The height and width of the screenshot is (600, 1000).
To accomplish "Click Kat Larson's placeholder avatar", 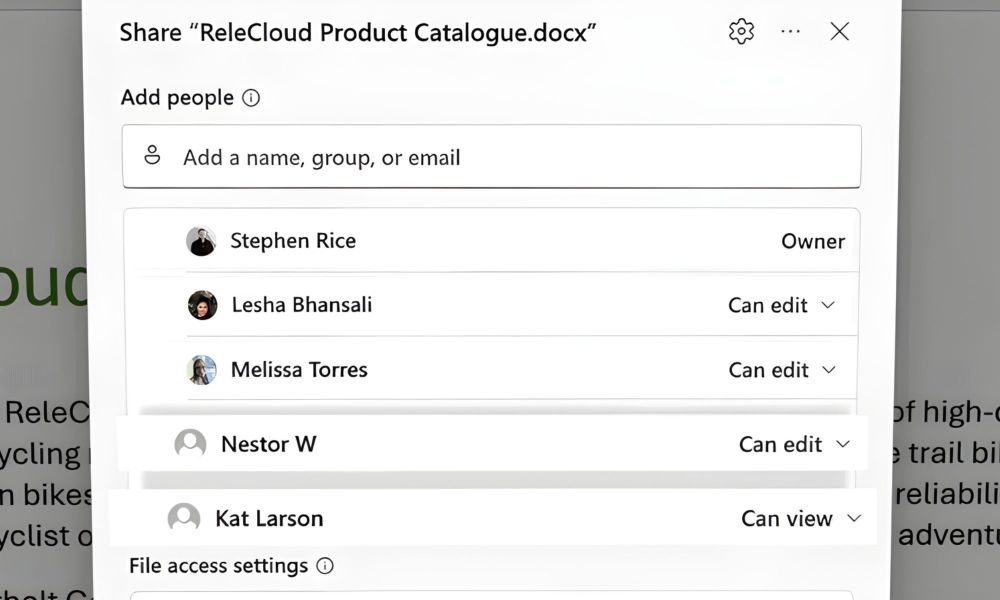I will coord(184,518).
